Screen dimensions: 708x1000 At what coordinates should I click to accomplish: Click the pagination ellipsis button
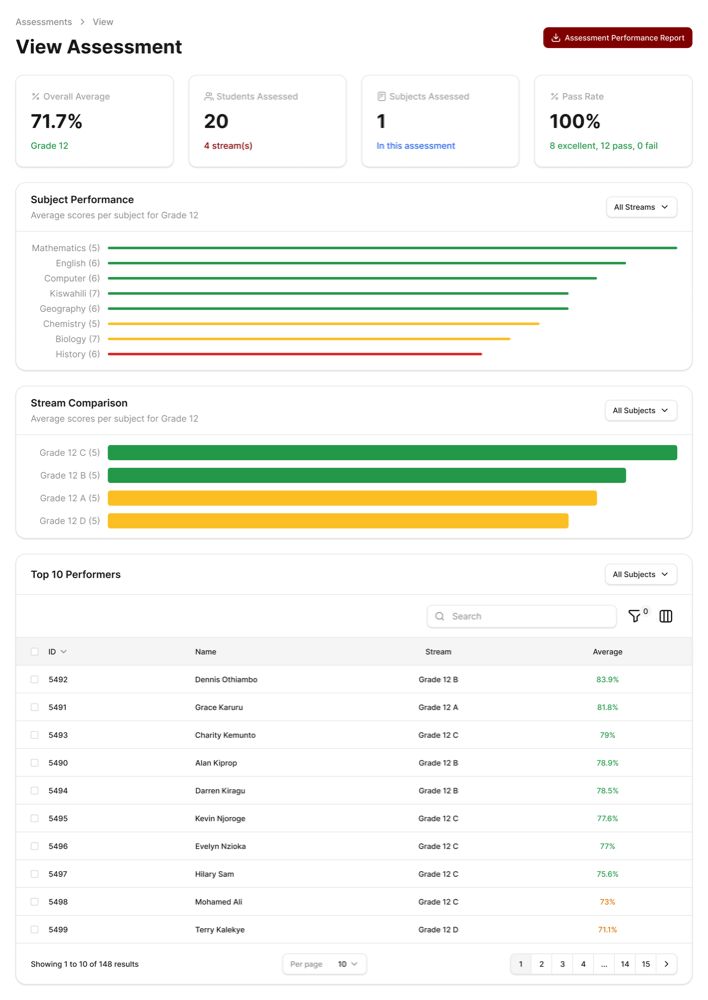[604, 964]
